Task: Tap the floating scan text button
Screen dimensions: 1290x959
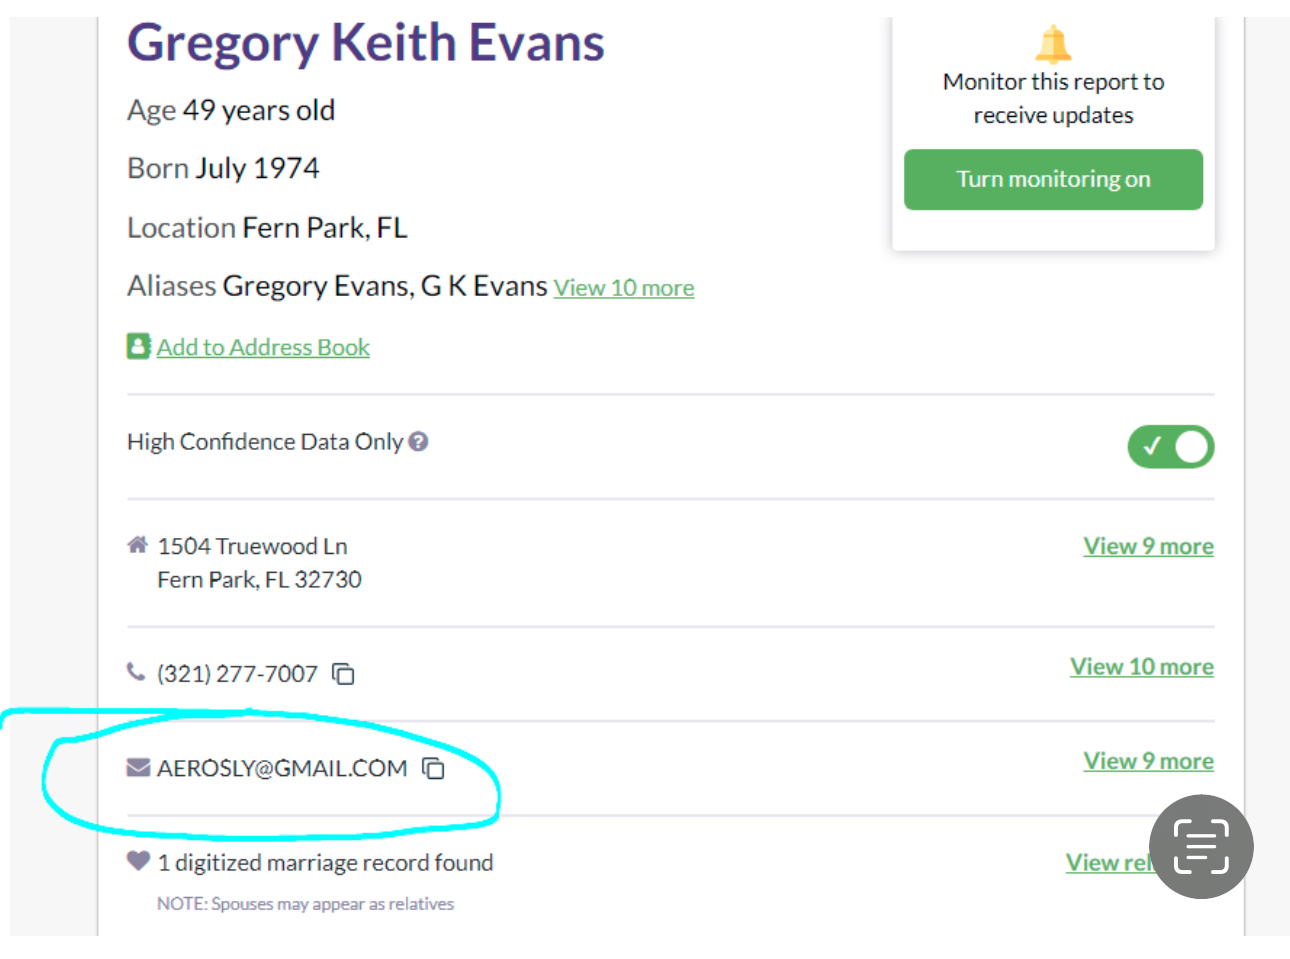Action: [x=1200, y=846]
